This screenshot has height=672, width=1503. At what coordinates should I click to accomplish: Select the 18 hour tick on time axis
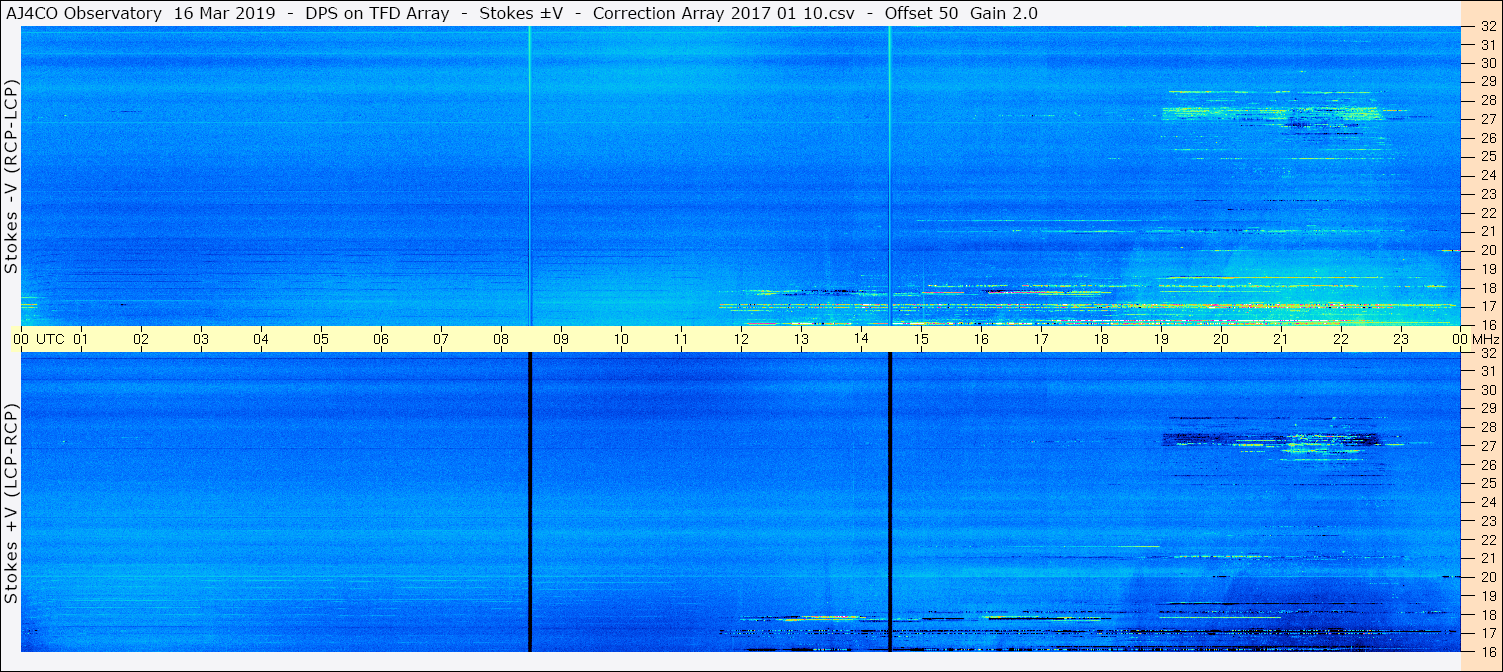pos(1101,339)
